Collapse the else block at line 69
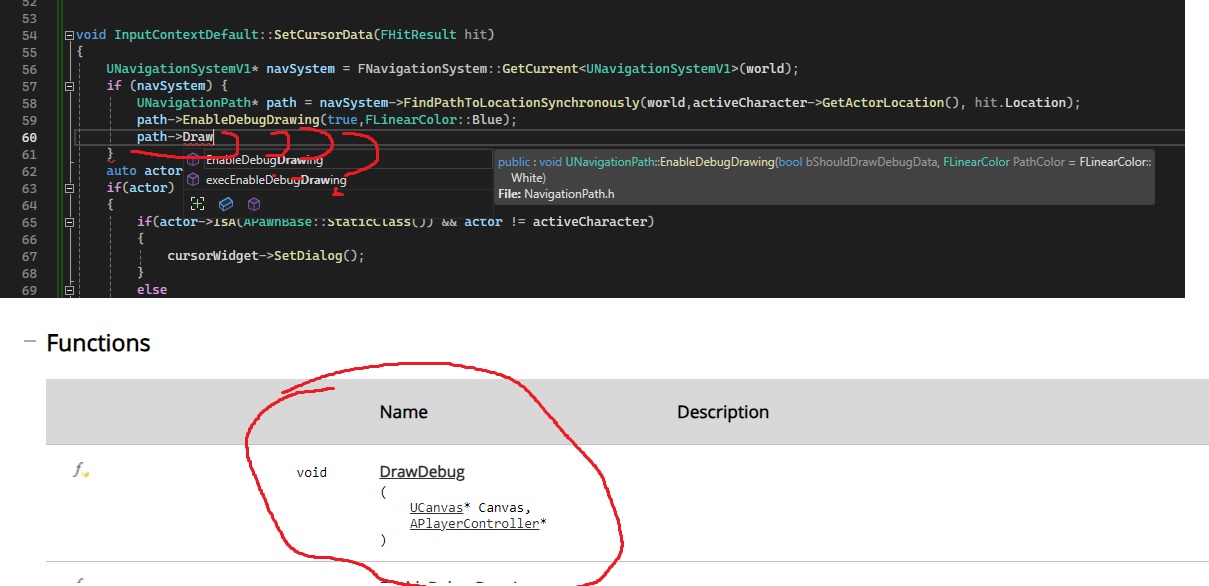 coord(69,290)
